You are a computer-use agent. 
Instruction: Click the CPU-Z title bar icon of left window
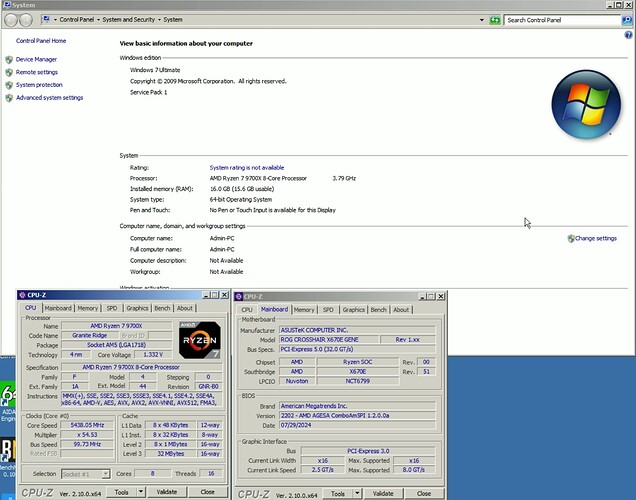(x=22, y=295)
